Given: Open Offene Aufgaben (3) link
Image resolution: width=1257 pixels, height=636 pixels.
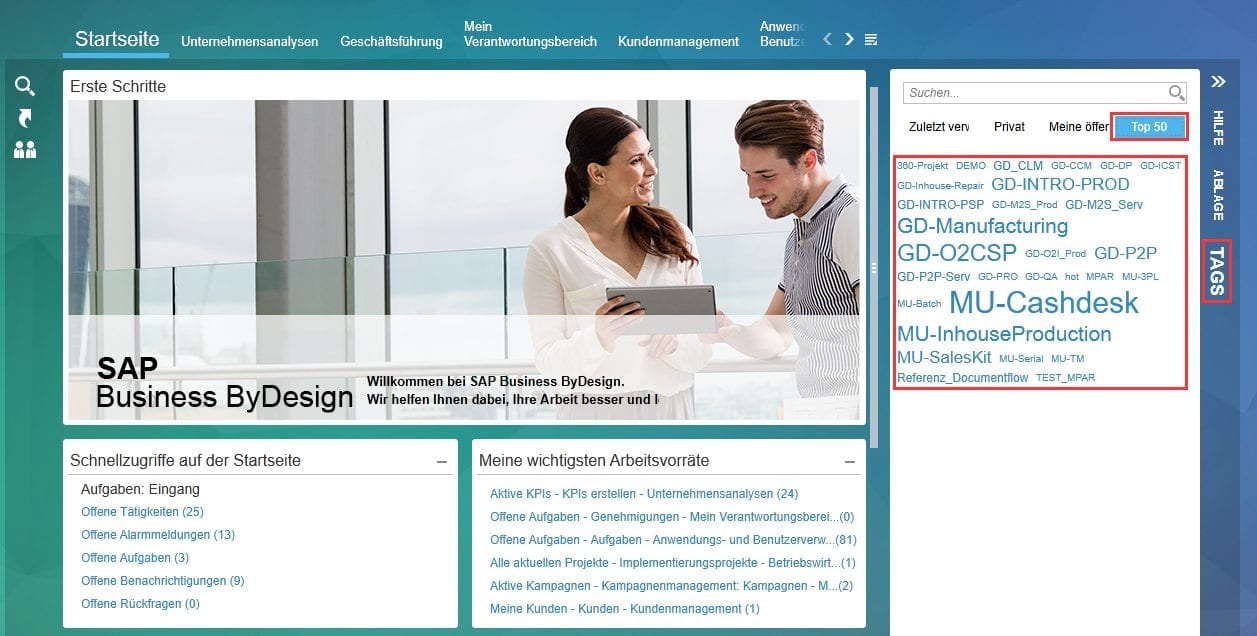Looking at the screenshot, I should (x=135, y=558).
